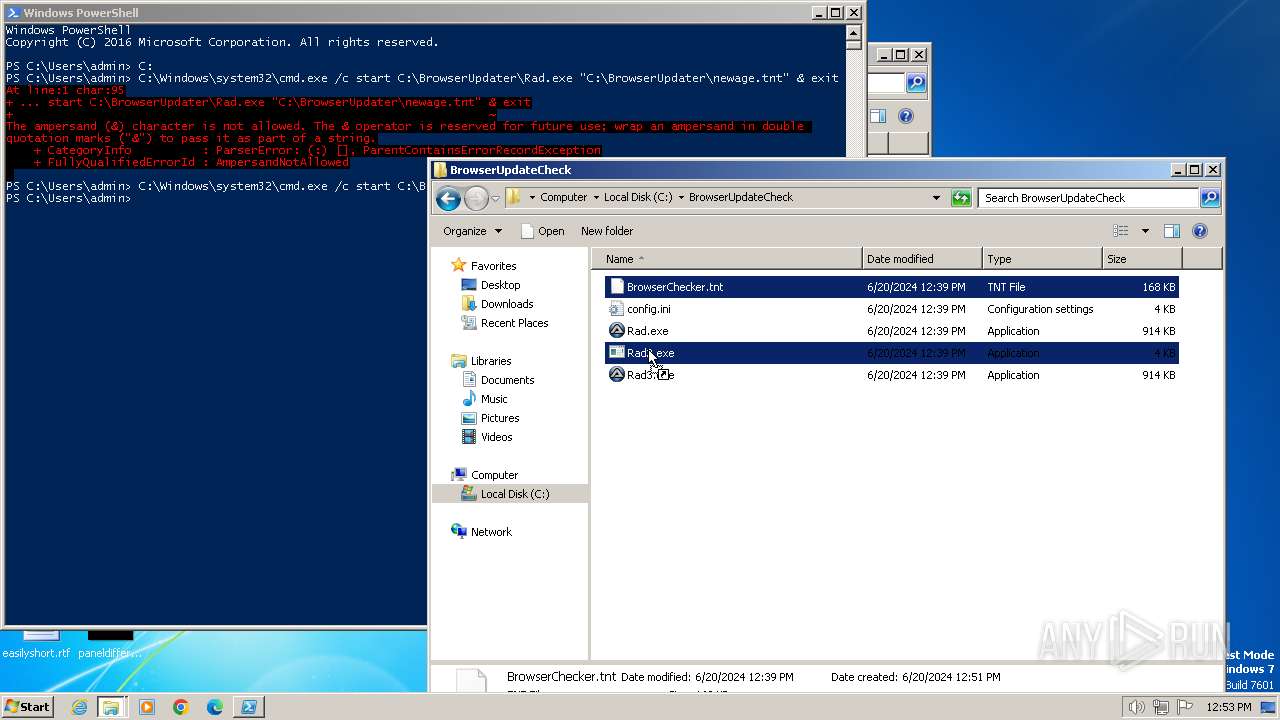The image size is (1280, 720).
Task: Click the PowerShell window title bar icon
Action: click(x=12, y=13)
